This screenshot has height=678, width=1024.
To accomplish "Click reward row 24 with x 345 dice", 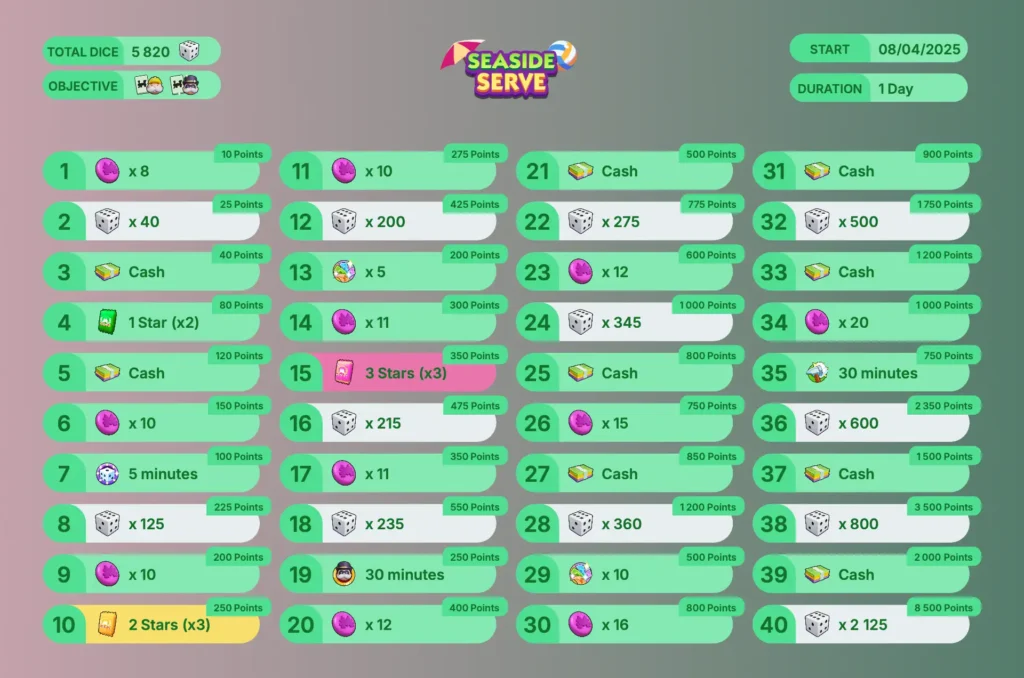I will point(626,322).
